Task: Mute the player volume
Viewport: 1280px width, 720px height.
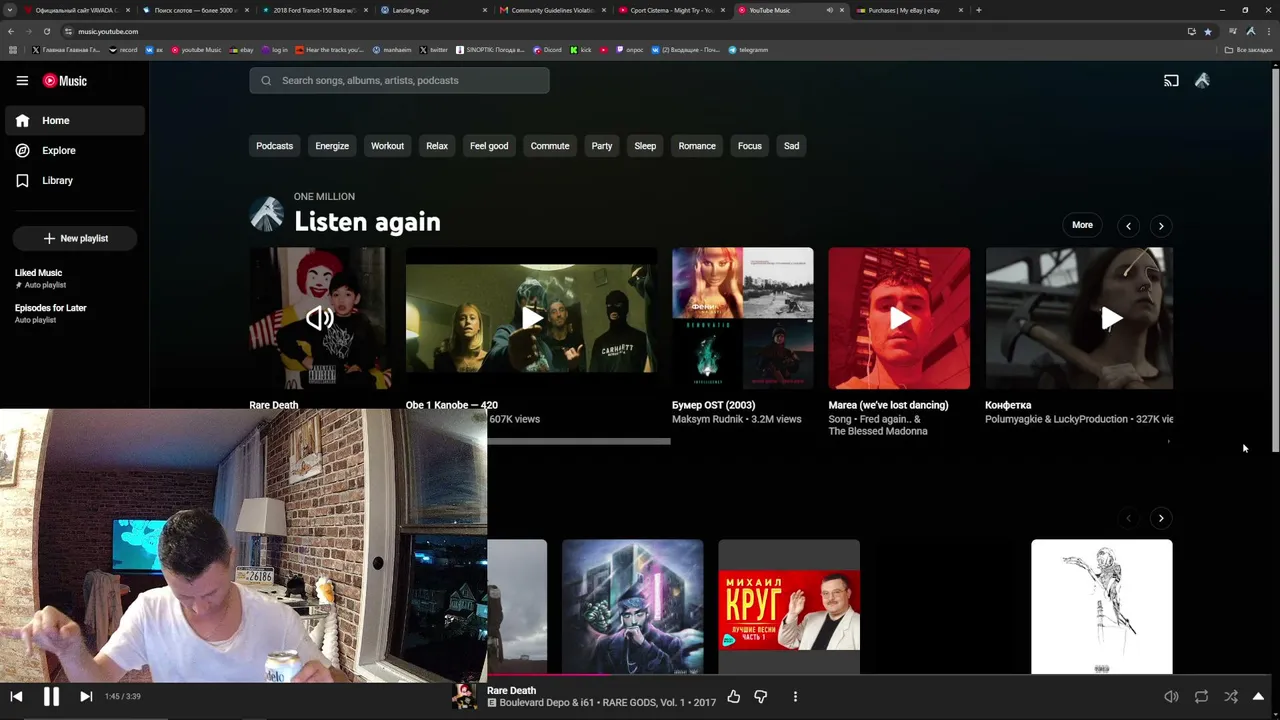Action: [x=1171, y=697]
